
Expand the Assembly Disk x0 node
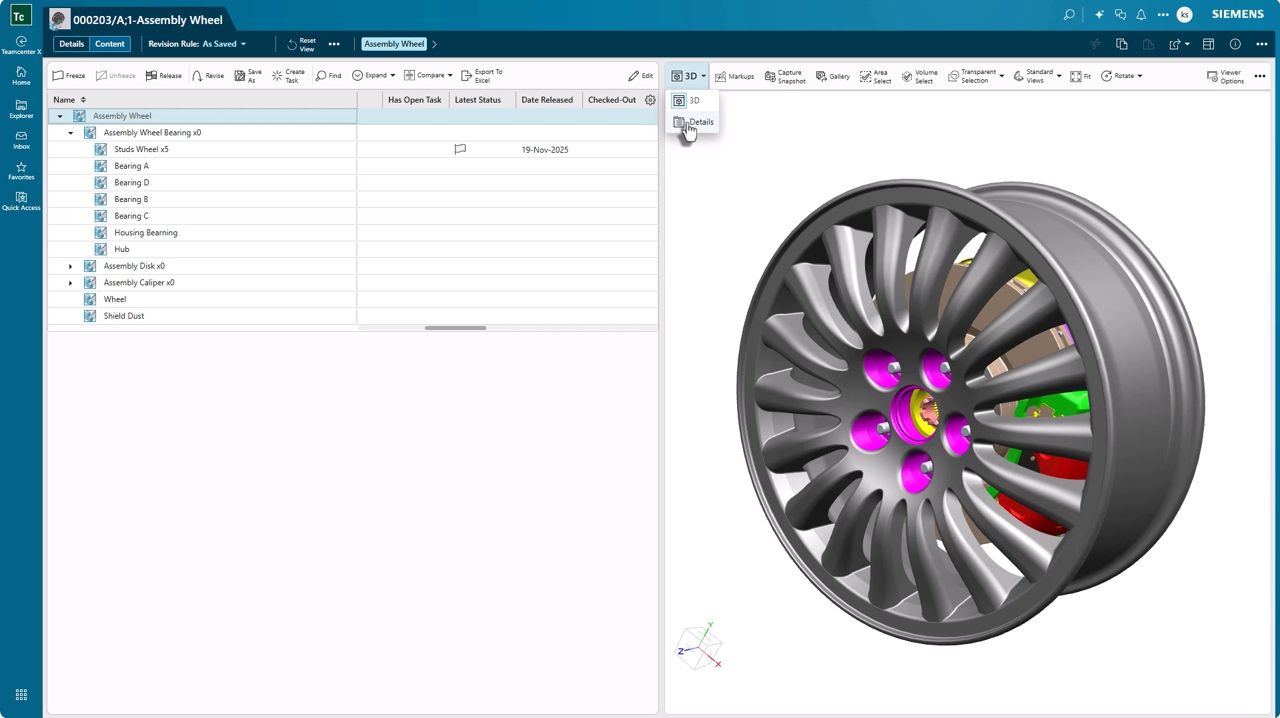click(x=70, y=266)
